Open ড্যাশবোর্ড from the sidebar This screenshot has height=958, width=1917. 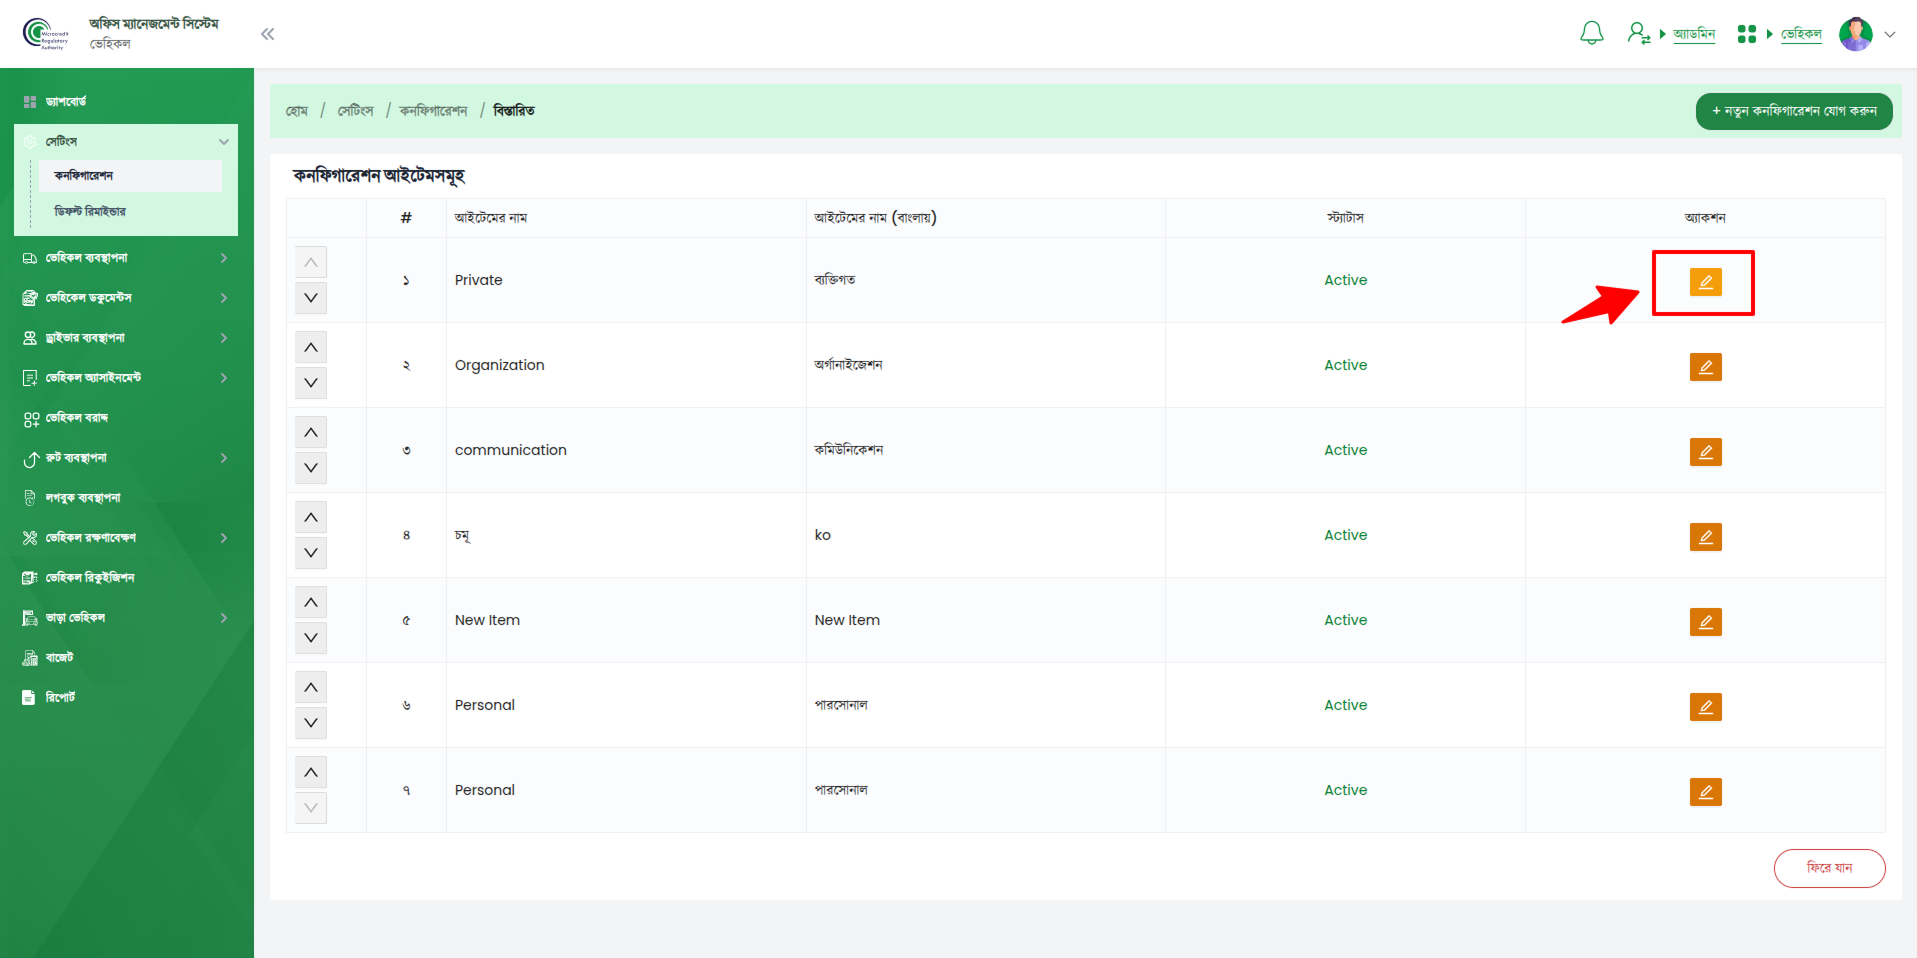[66, 102]
